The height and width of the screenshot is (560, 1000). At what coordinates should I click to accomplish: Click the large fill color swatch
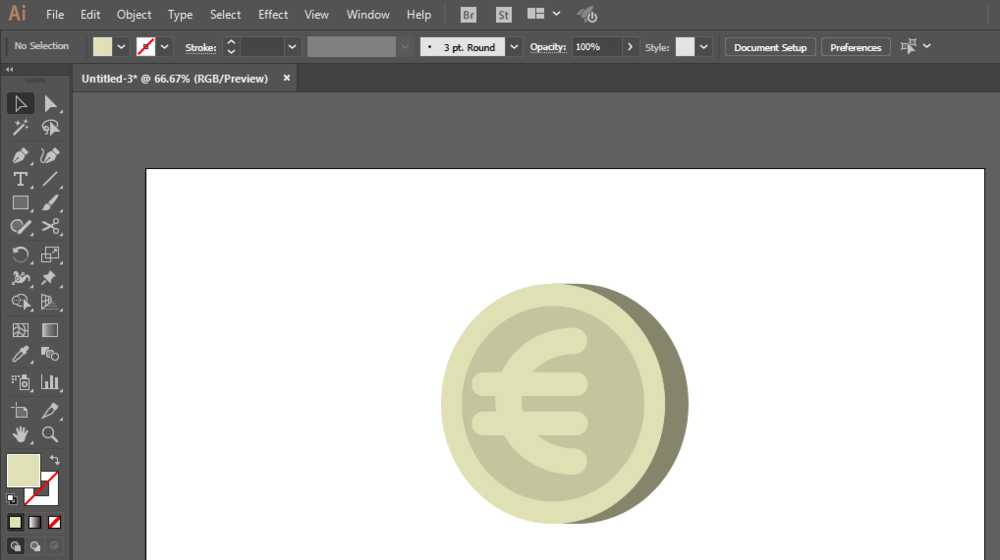pos(24,471)
